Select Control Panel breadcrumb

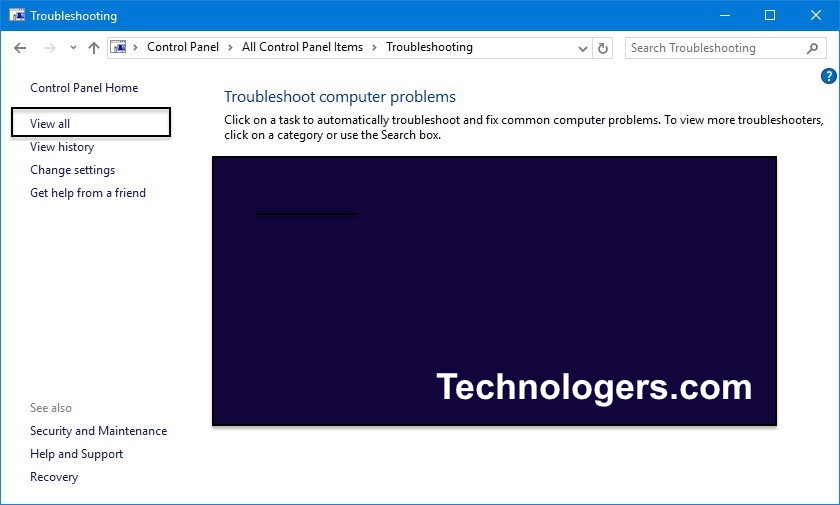click(183, 47)
